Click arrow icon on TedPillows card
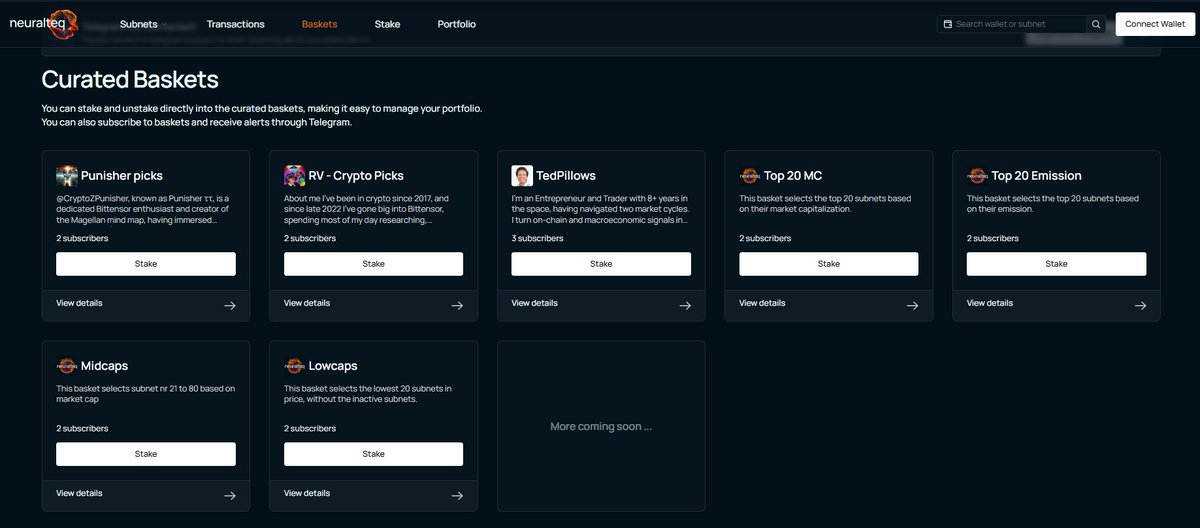The image size is (1200, 528). pyautogui.click(x=685, y=305)
